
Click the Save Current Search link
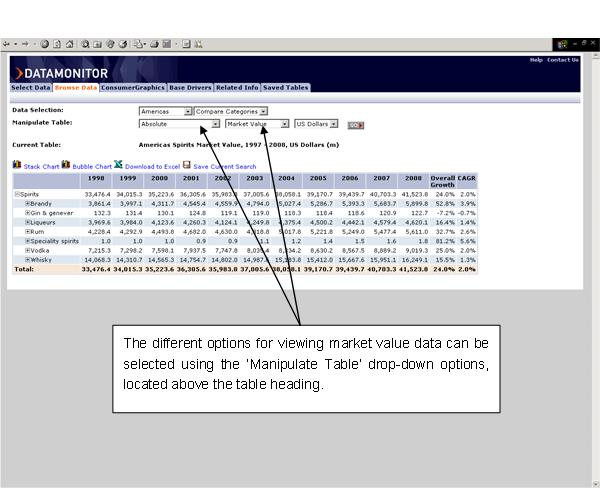pos(225,167)
